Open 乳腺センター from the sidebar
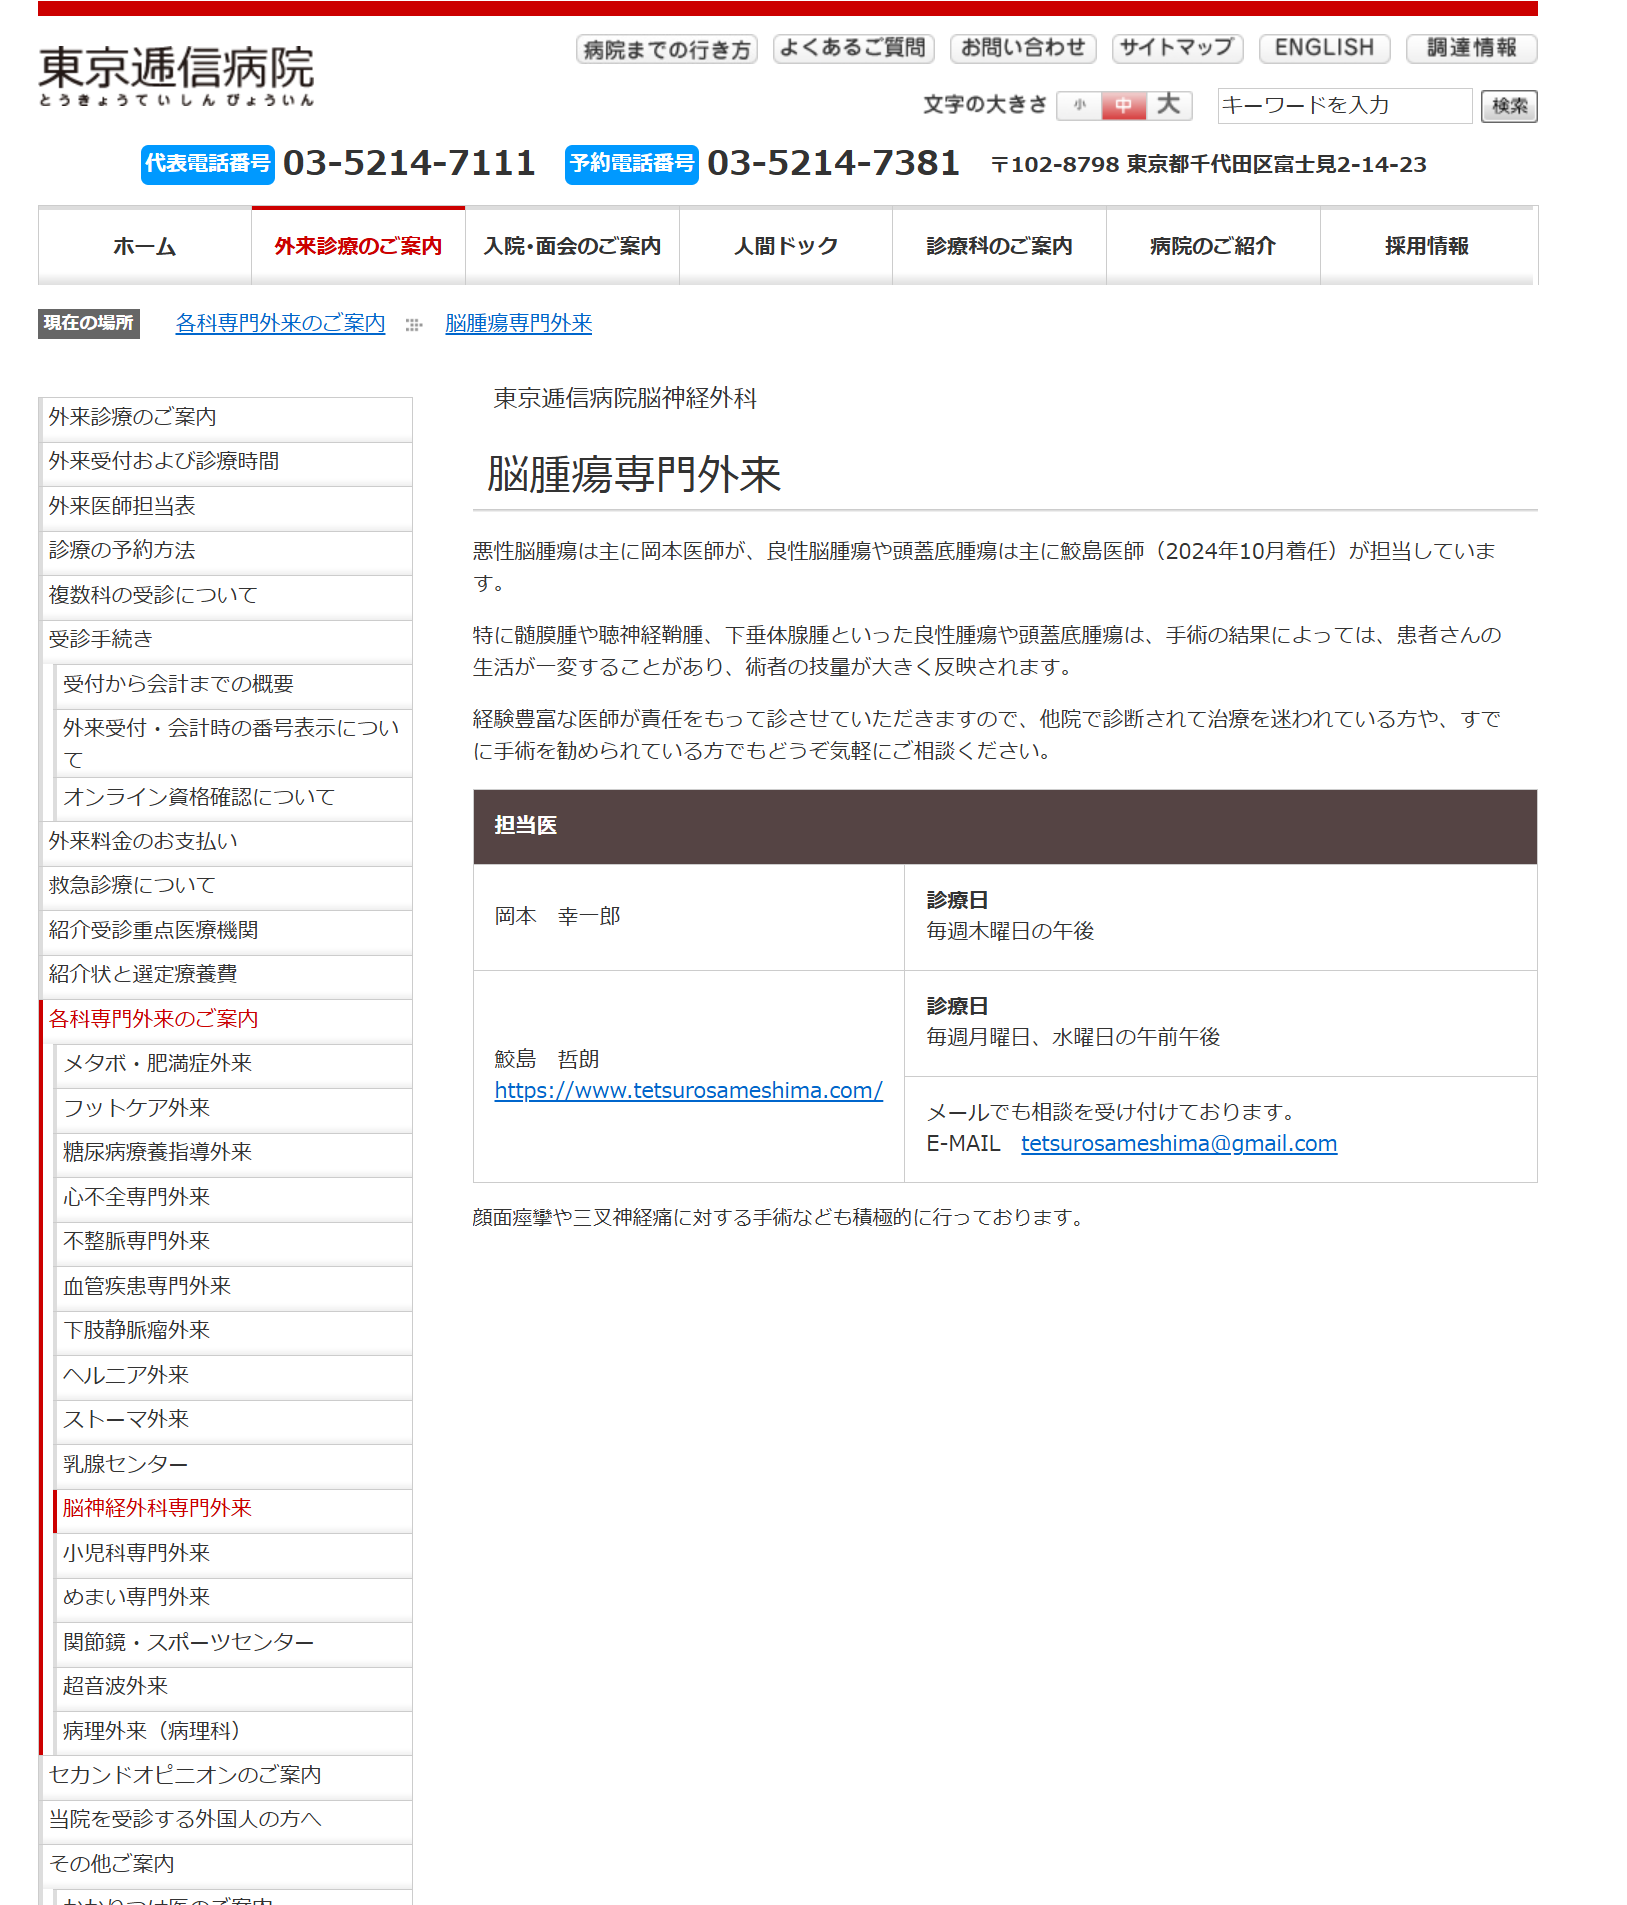Screen dimensions: 1627x1905 [125, 1464]
